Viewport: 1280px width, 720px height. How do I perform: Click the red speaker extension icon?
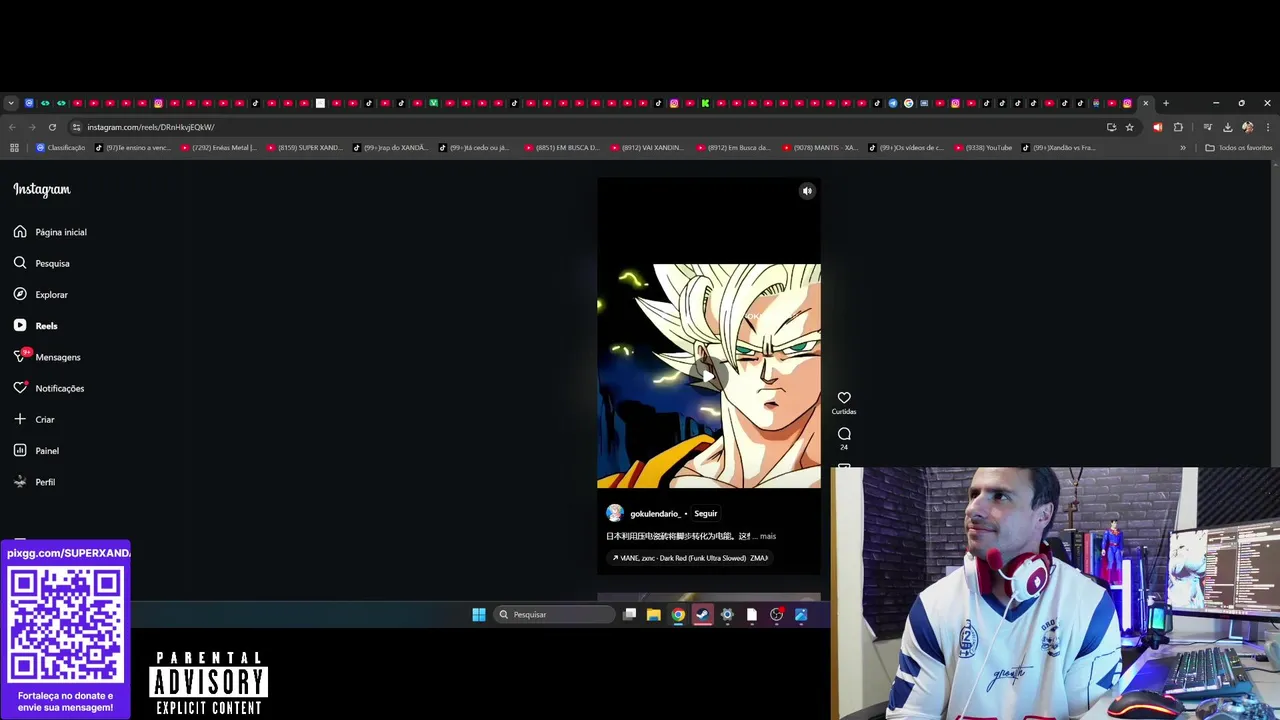pyautogui.click(x=1158, y=127)
